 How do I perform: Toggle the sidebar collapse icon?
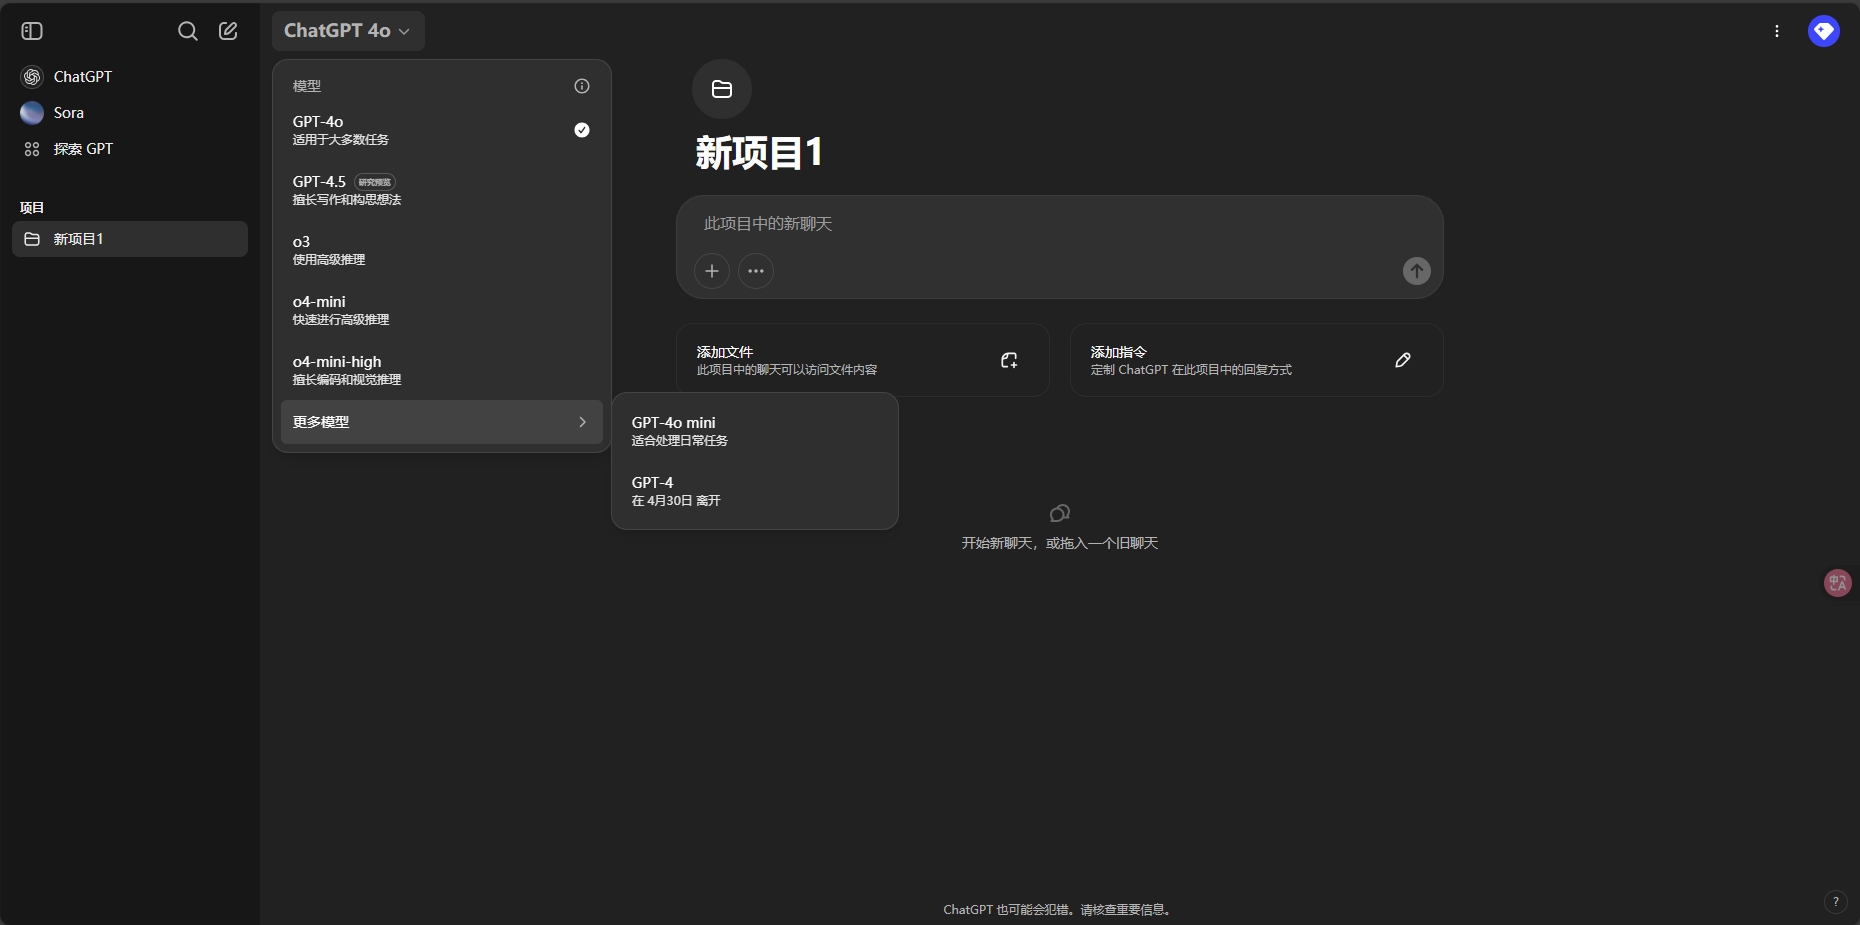32,31
